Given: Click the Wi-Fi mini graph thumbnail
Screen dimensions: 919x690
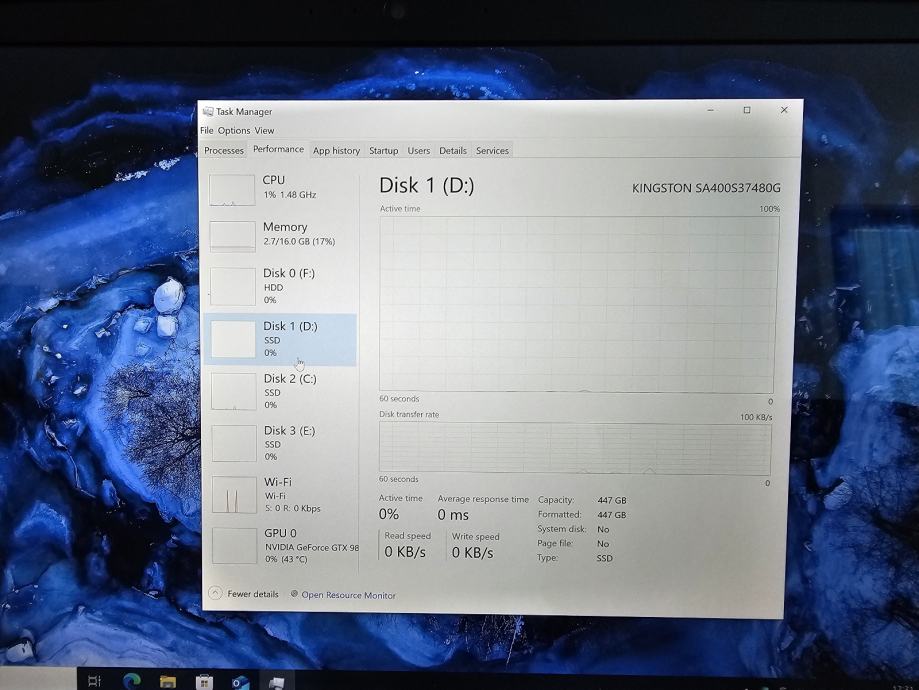Looking at the screenshot, I should point(234,495).
